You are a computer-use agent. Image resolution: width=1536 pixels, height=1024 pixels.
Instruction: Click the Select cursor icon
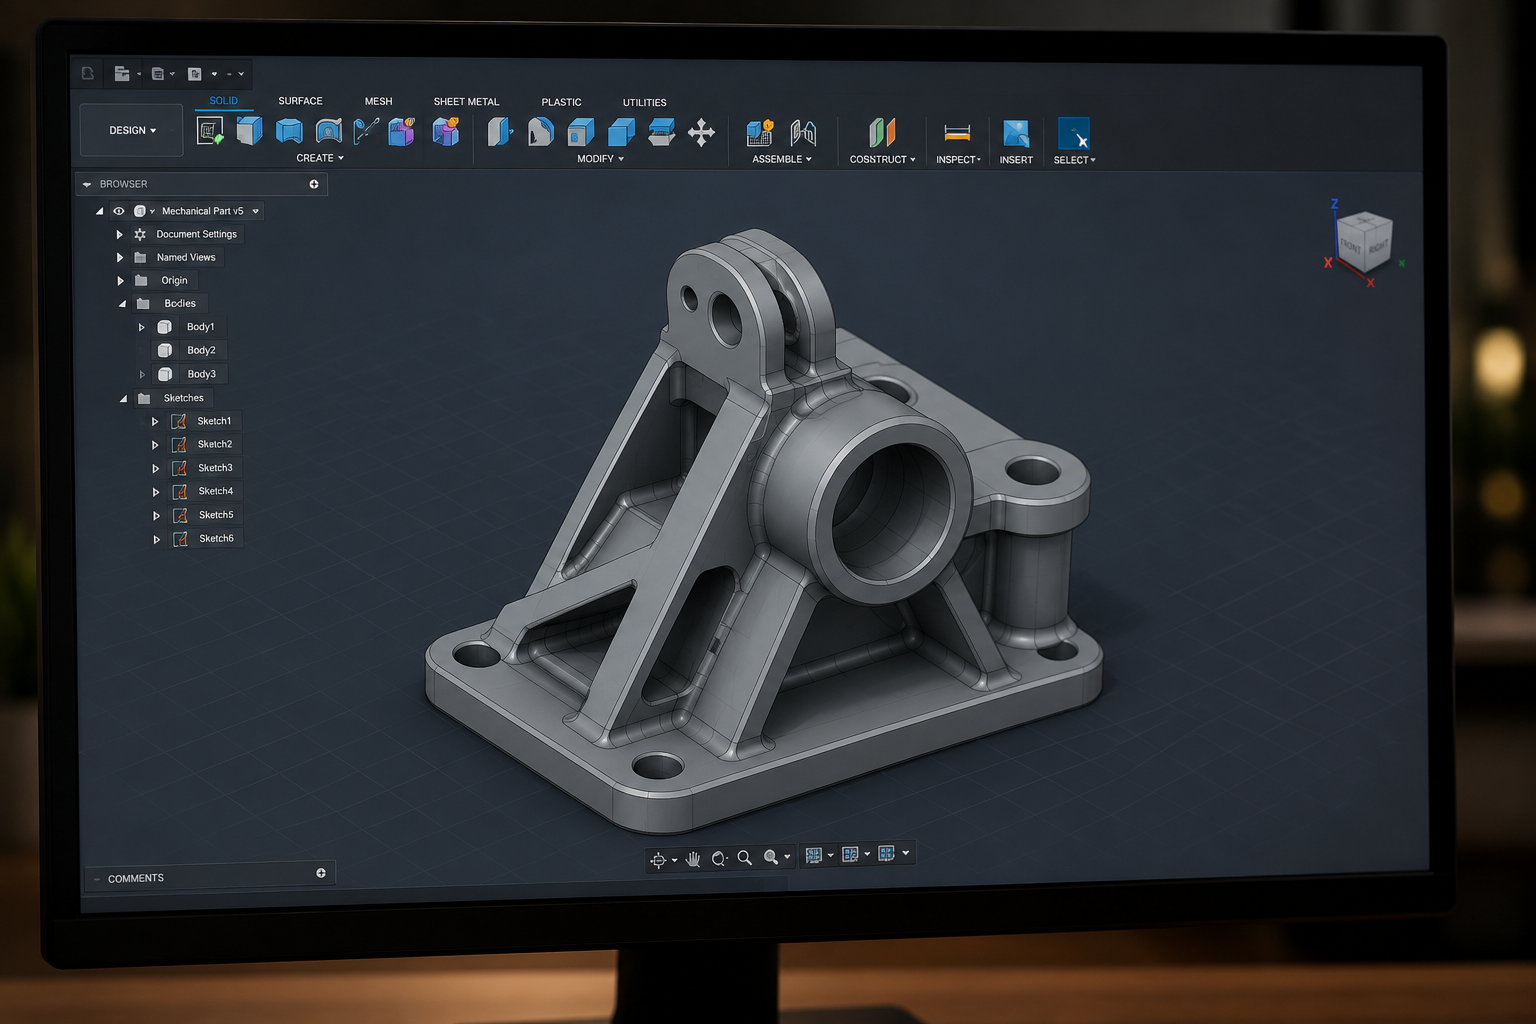[x=1074, y=134]
